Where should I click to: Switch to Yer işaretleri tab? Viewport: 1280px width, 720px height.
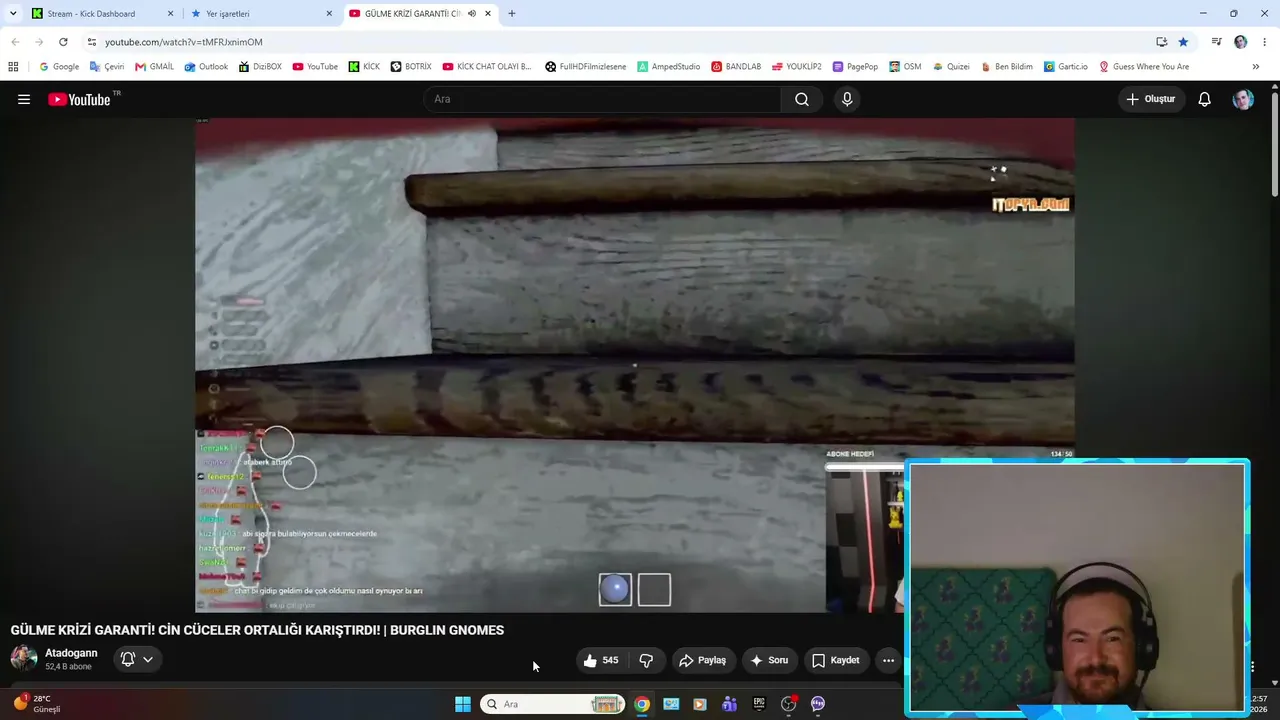[261, 14]
